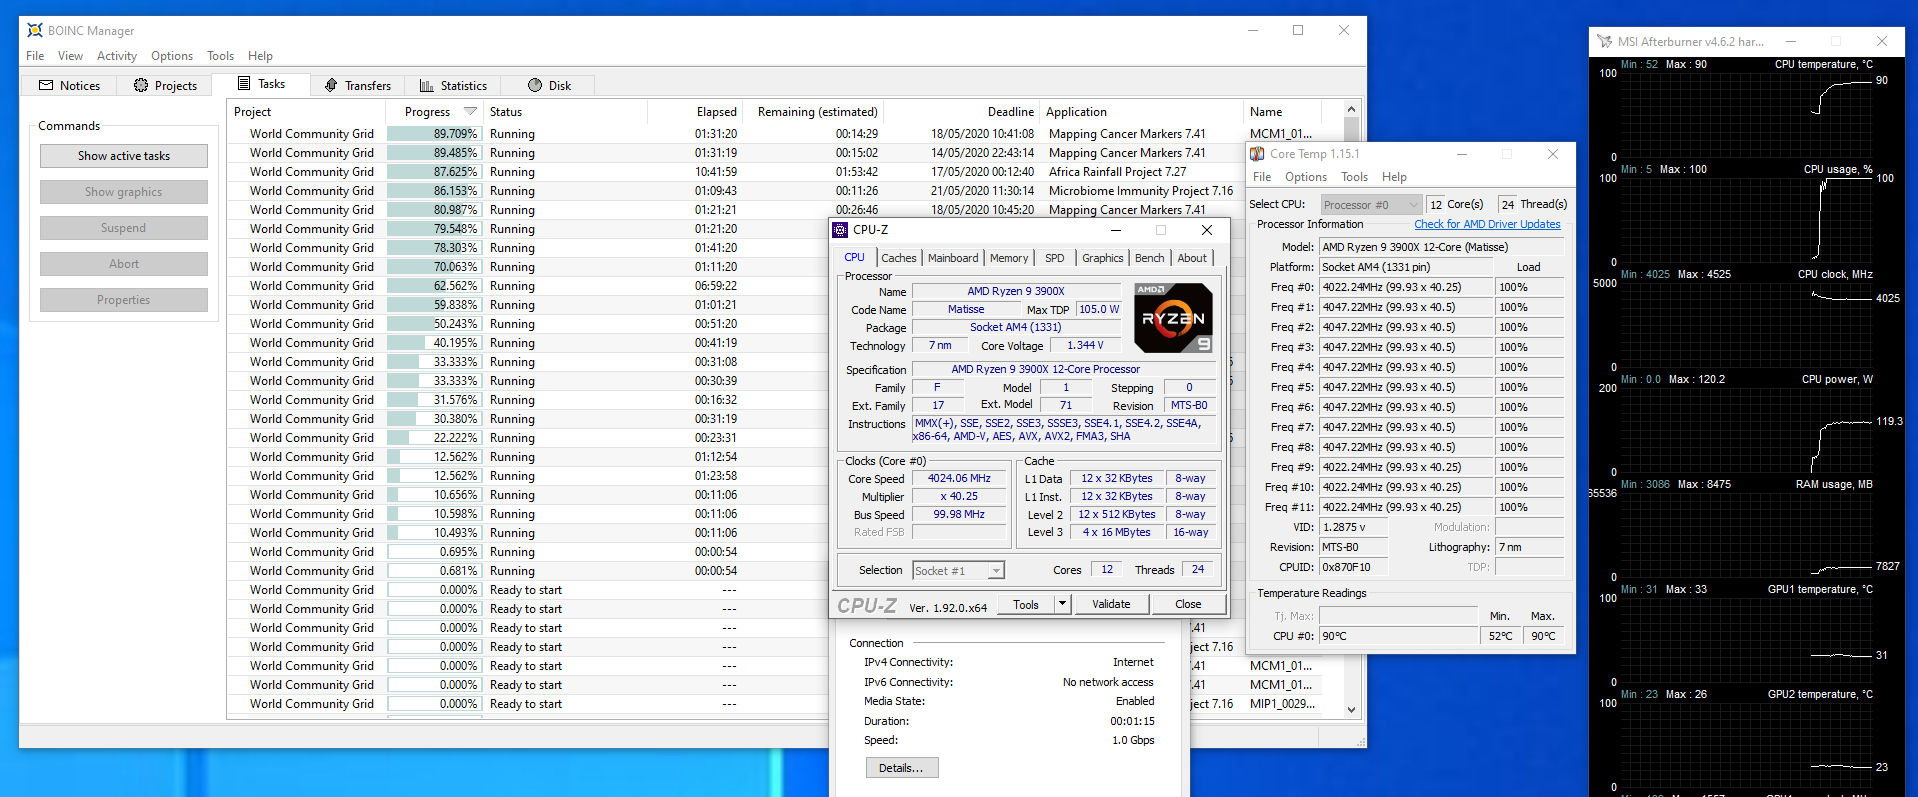This screenshot has width=1918, height=797.
Task: Click the Core Temp model field AMD Ryzen 9 3900X
Action: click(1441, 247)
